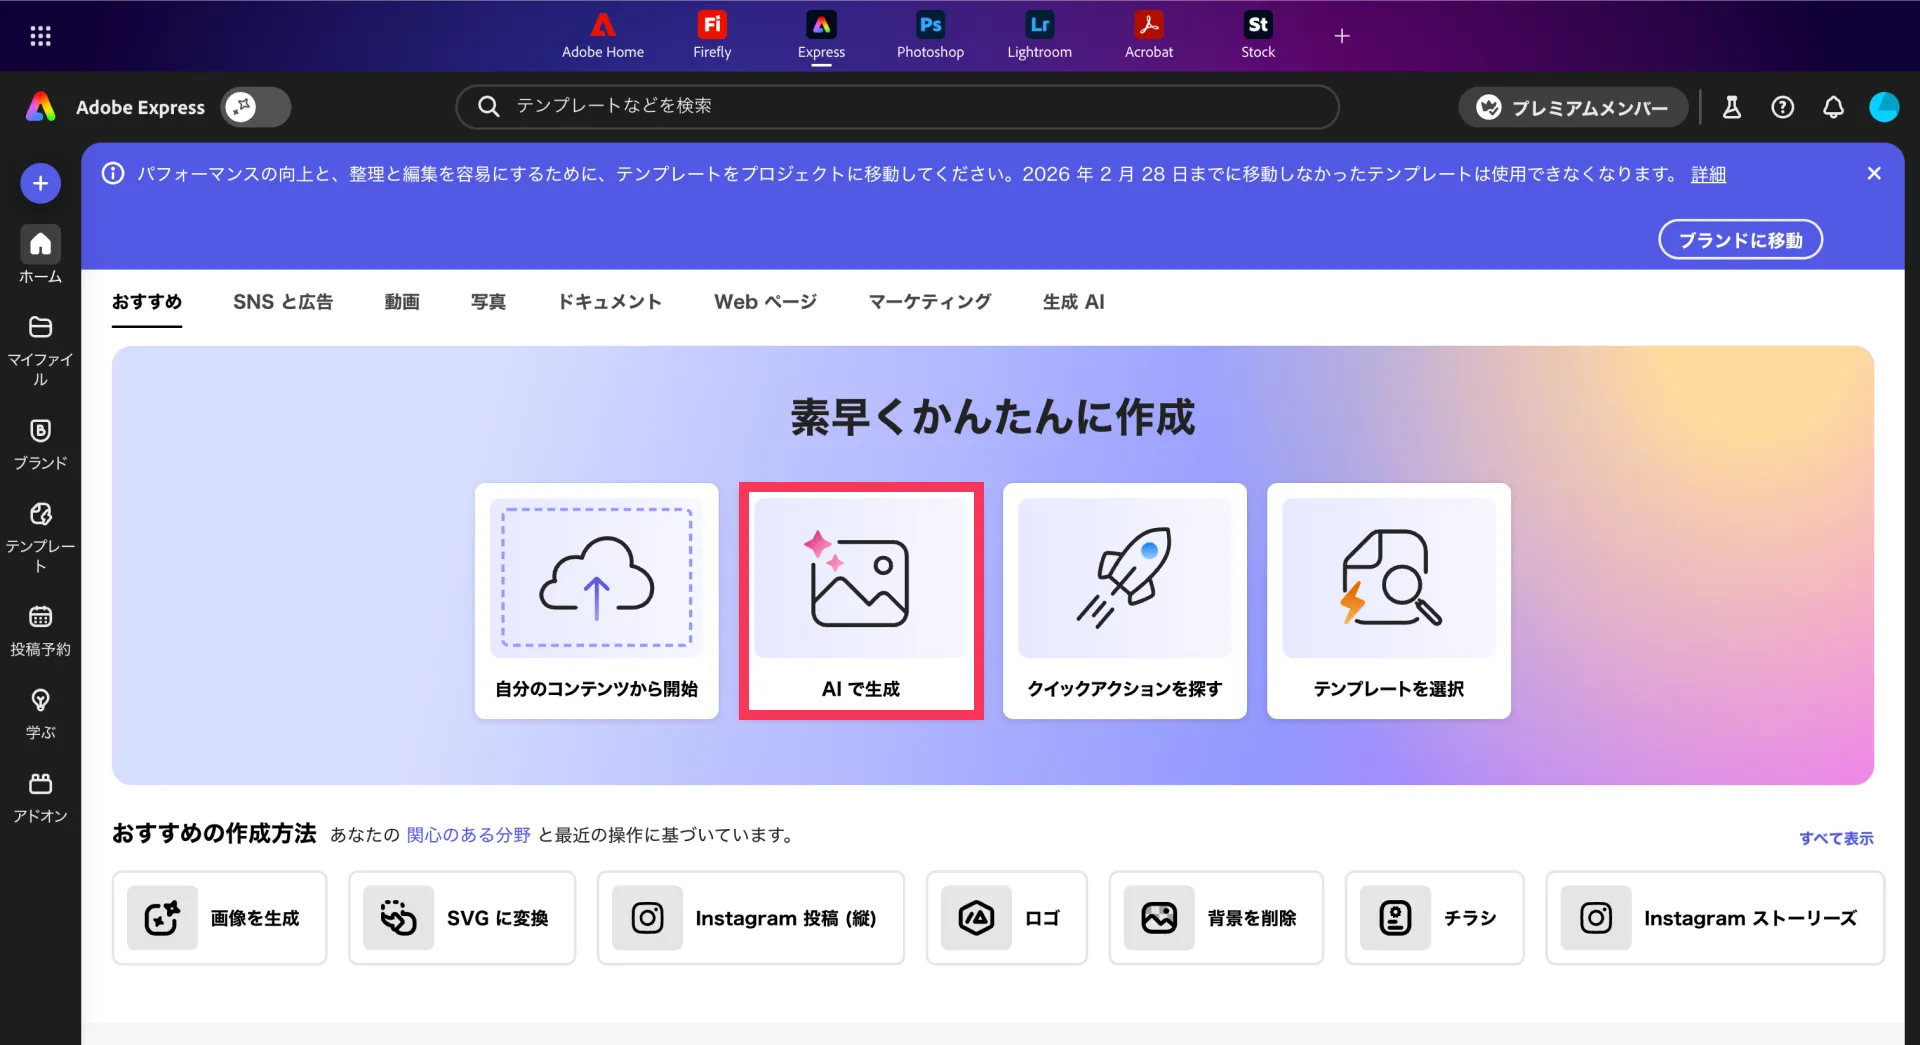The image size is (1920, 1045).
Task: Open アドオン in the left sidebar
Action: (x=40, y=797)
